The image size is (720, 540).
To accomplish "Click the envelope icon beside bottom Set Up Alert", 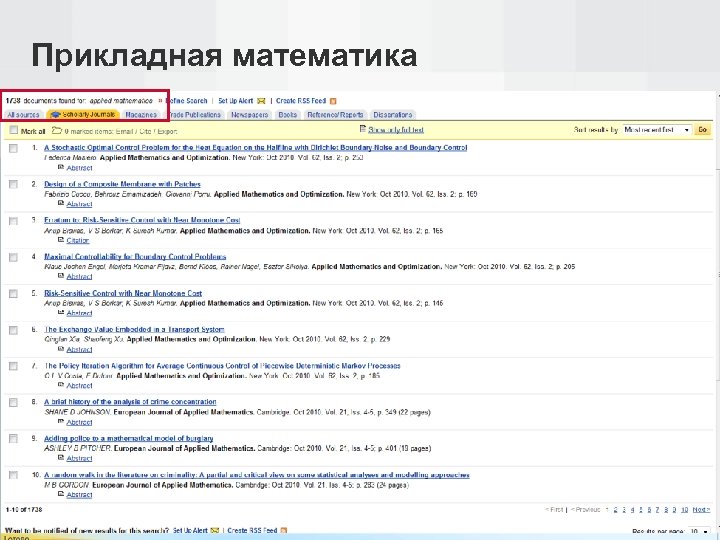I will click(x=214, y=530).
